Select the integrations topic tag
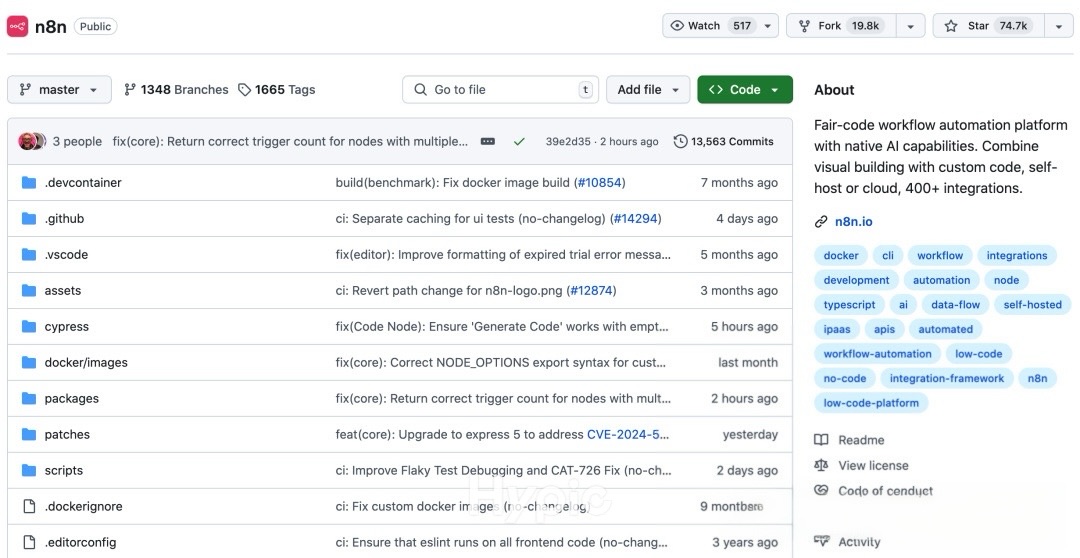1080x558 pixels. coord(1017,256)
